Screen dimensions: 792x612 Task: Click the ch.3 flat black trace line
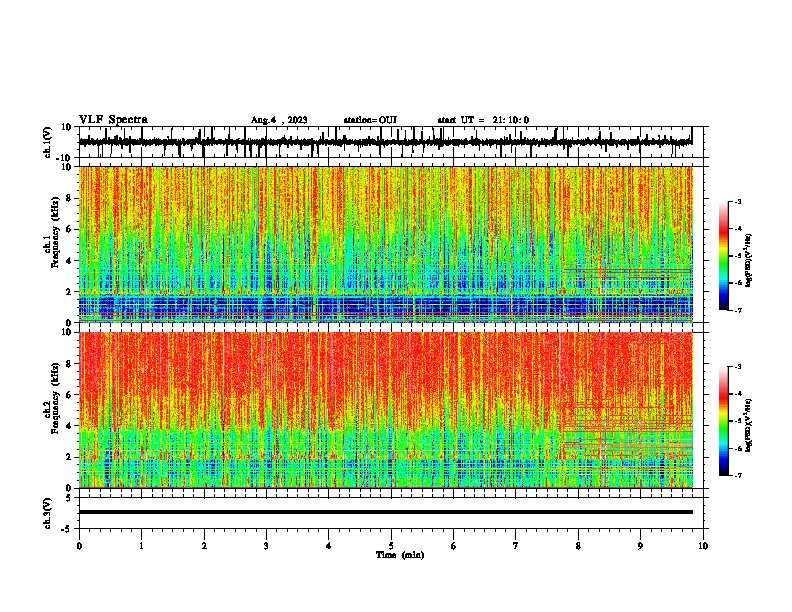tap(385, 512)
